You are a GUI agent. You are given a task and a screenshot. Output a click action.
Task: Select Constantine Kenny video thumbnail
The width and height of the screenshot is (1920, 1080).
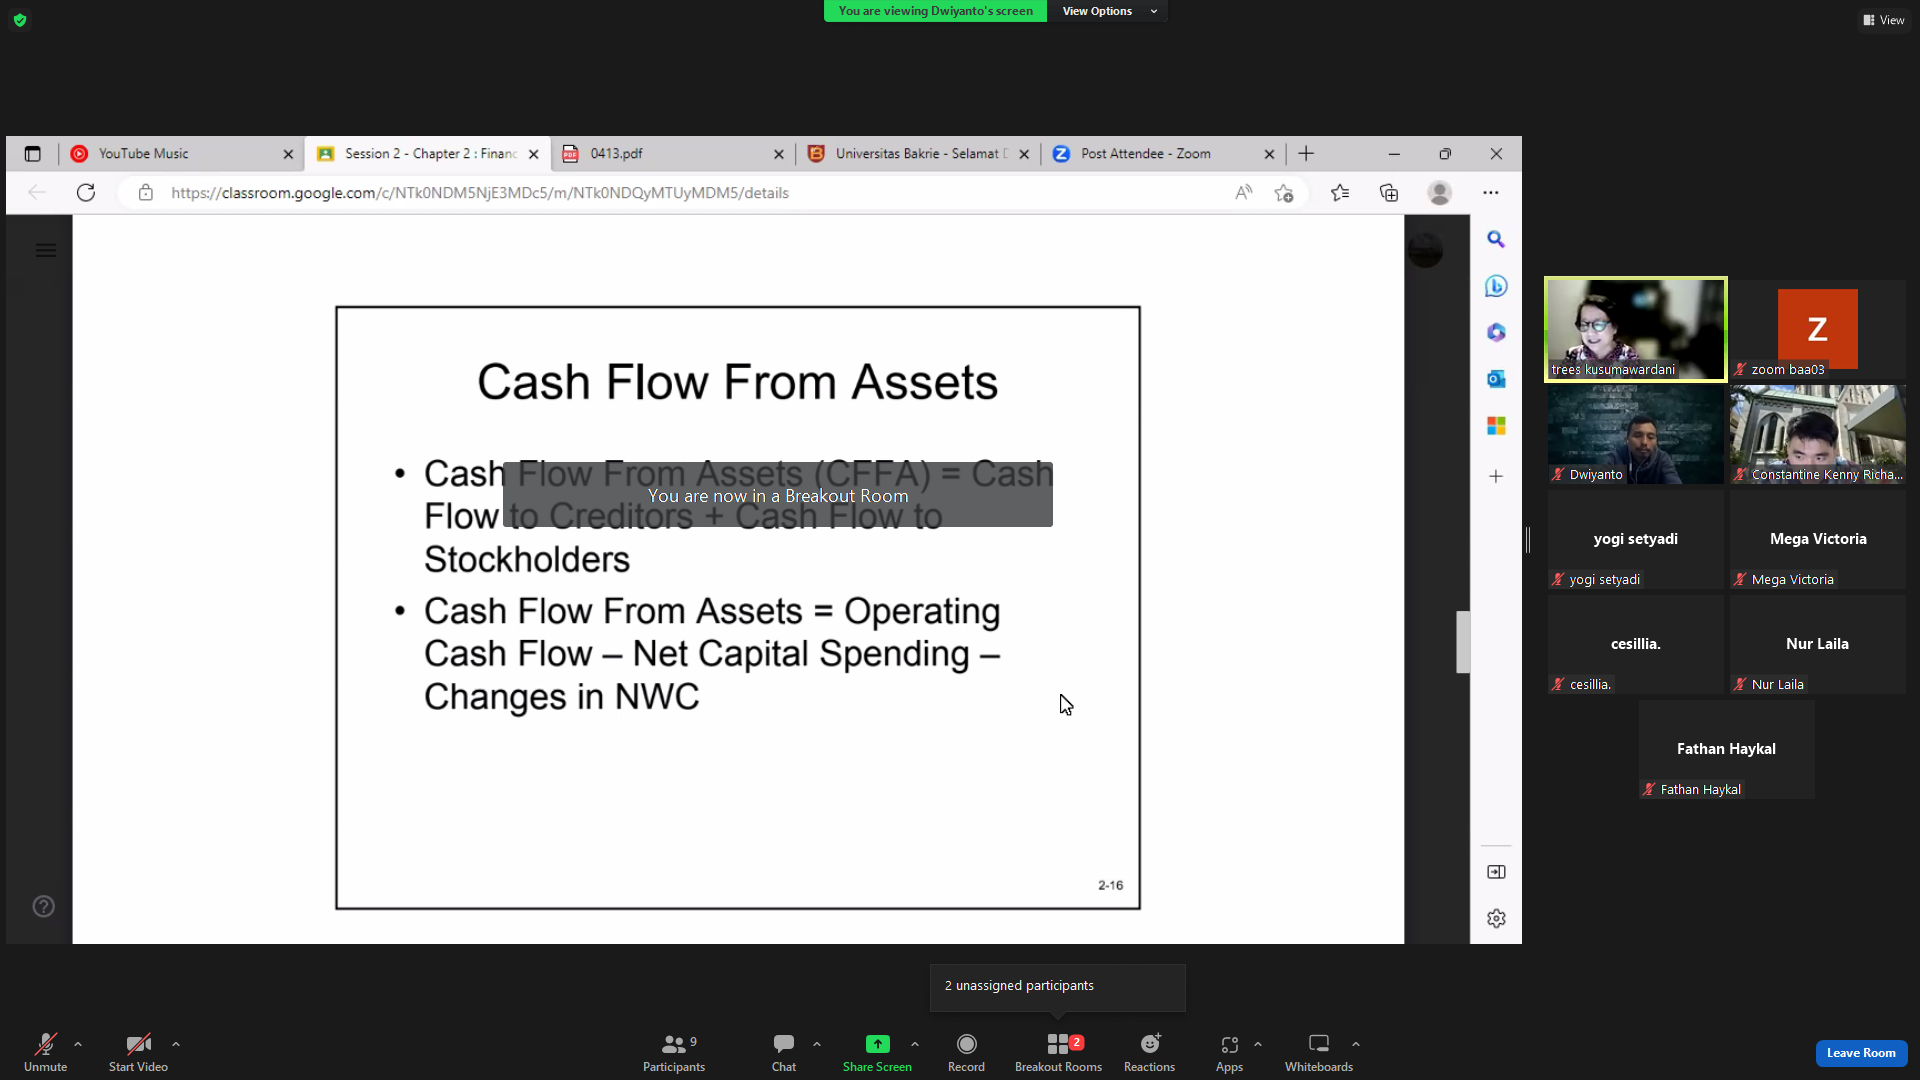(1818, 434)
